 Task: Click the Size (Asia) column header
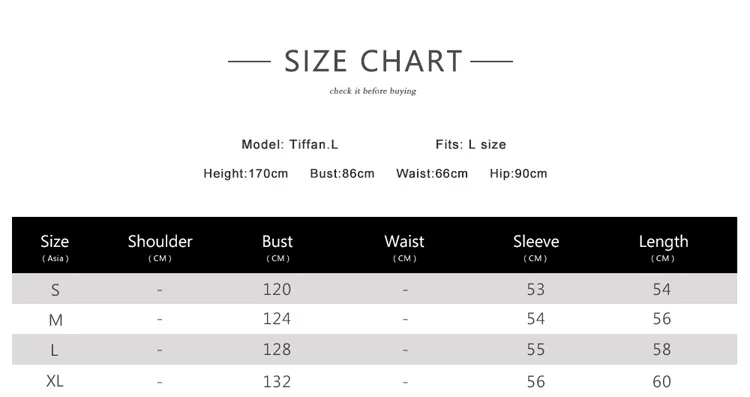point(55,247)
